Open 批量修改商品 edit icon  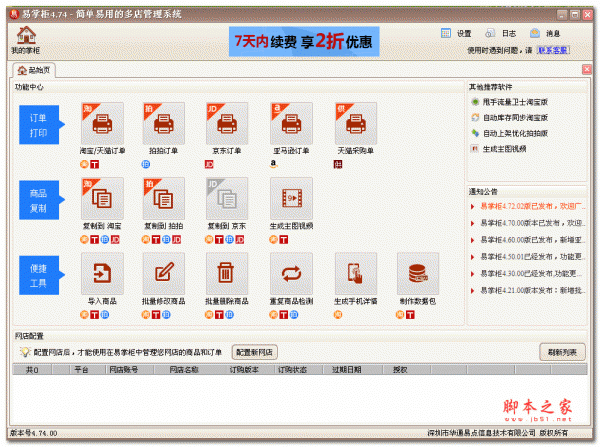tap(164, 273)
